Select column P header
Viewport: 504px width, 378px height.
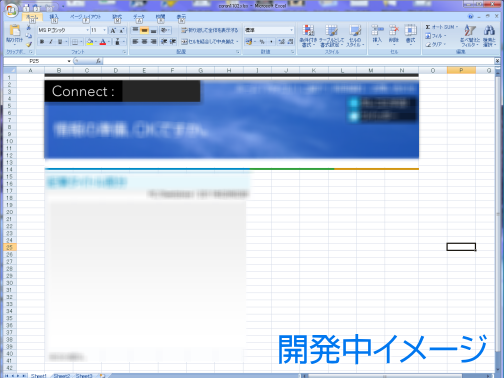click(461, 70)
